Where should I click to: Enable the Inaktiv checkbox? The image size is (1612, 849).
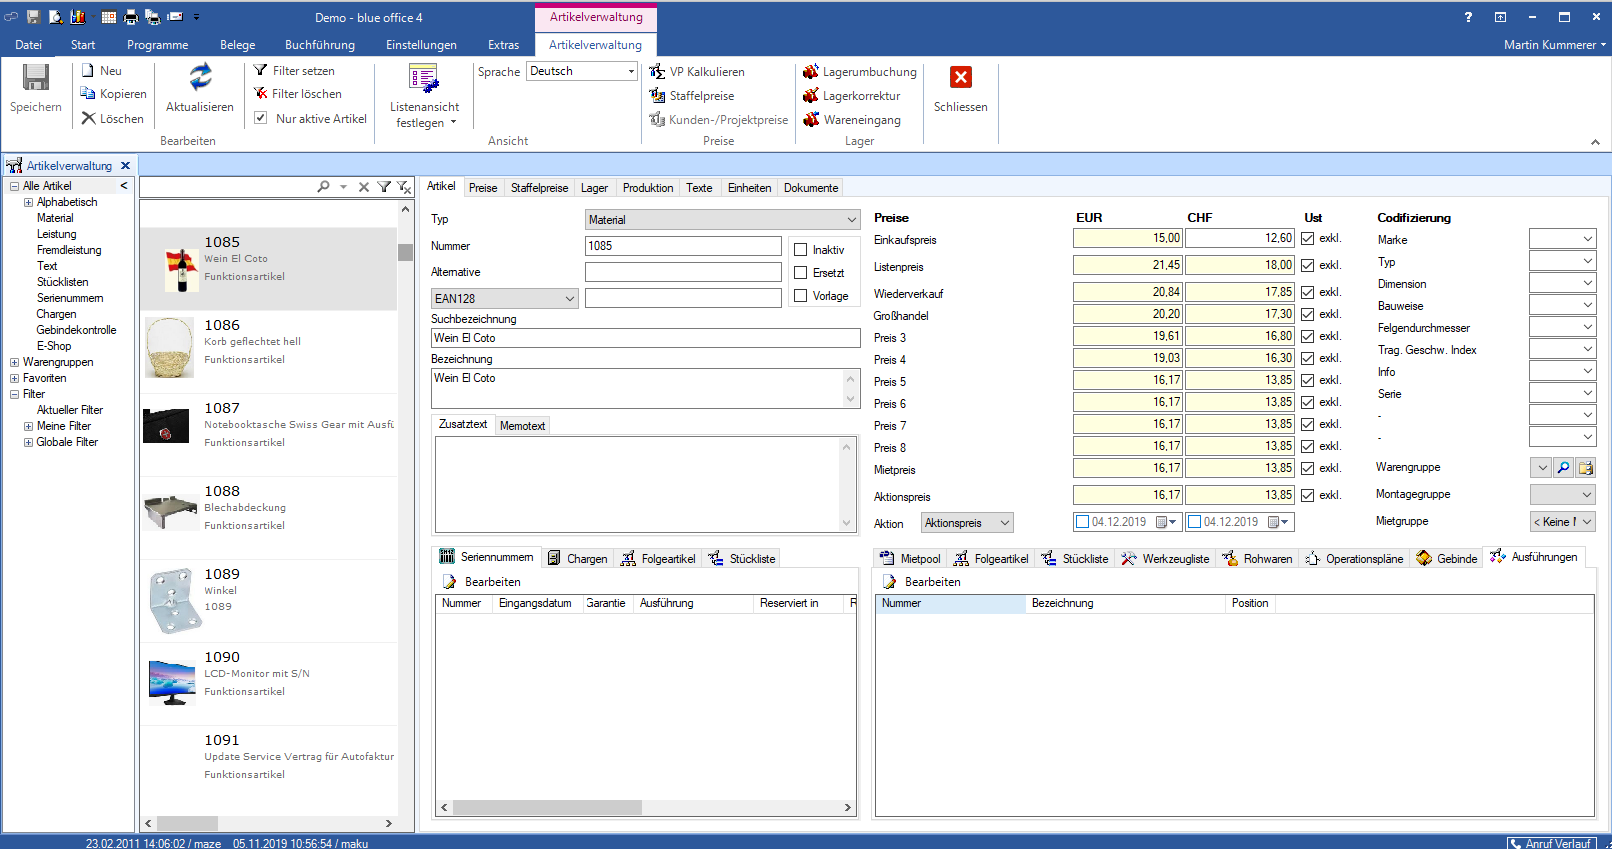[800, 250]
